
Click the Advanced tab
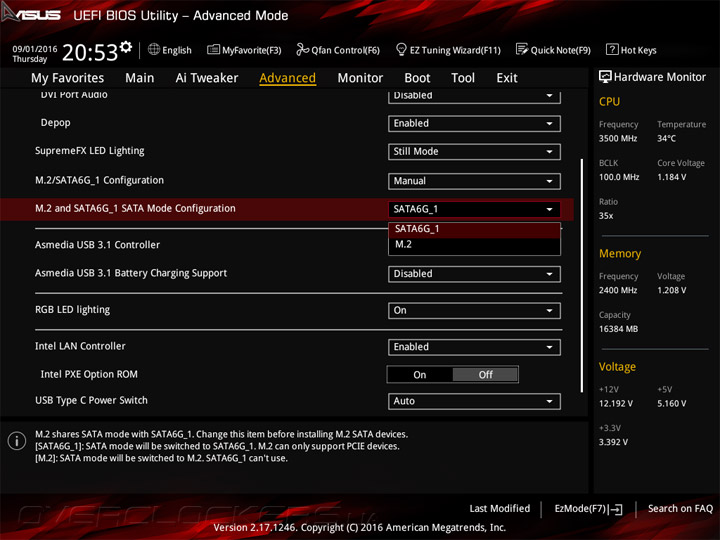tap(287, 78)
